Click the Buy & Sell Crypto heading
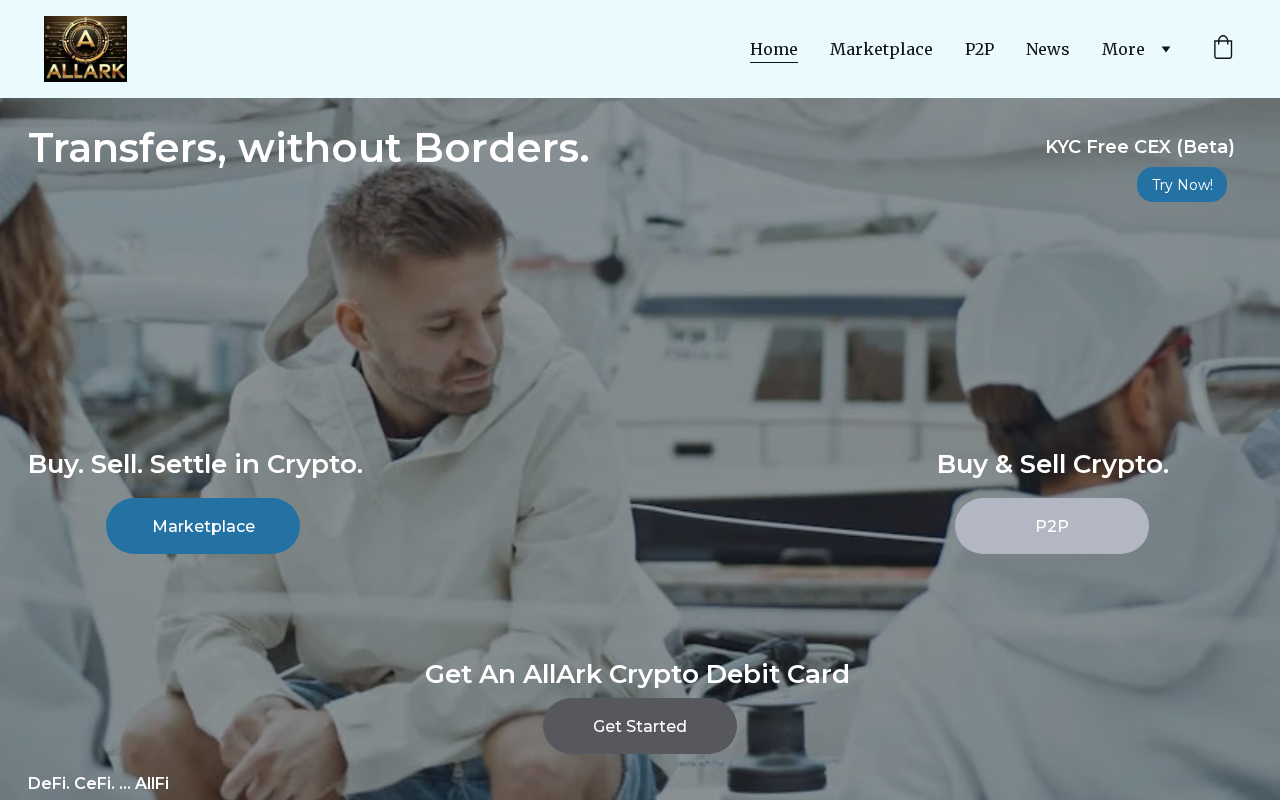 click(x=1052, y=464)
